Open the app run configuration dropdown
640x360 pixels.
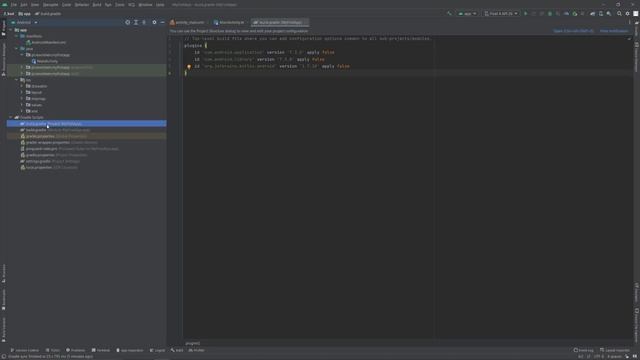(x=467, y=13)
